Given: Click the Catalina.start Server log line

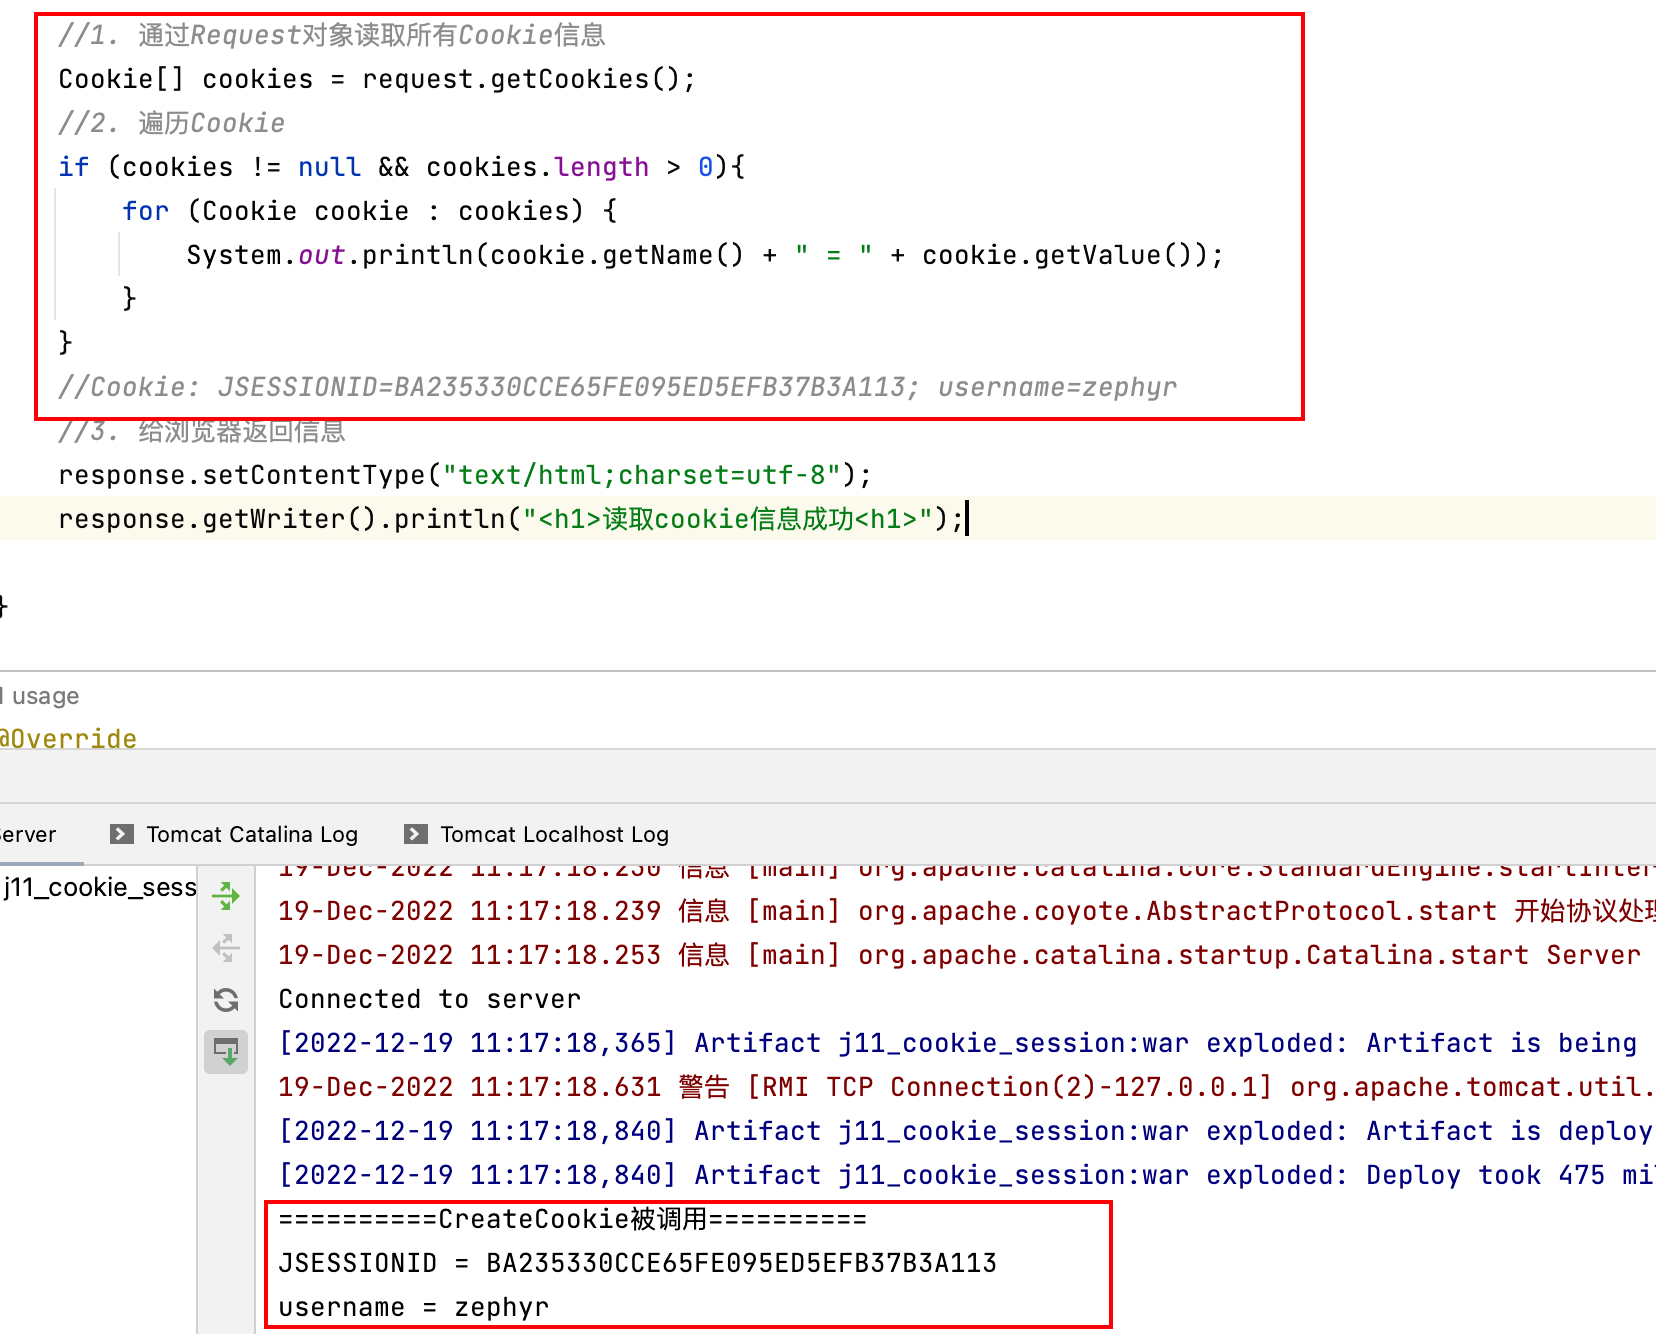Looking at the screenshot, I should 960,955.
